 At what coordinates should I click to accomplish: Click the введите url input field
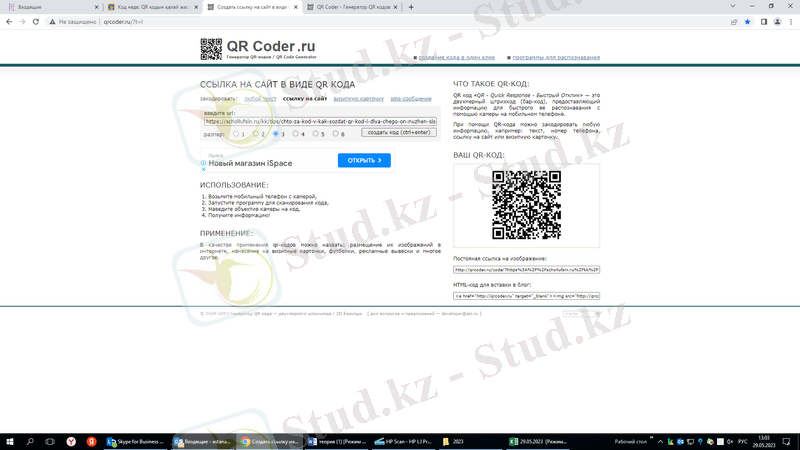320,121
